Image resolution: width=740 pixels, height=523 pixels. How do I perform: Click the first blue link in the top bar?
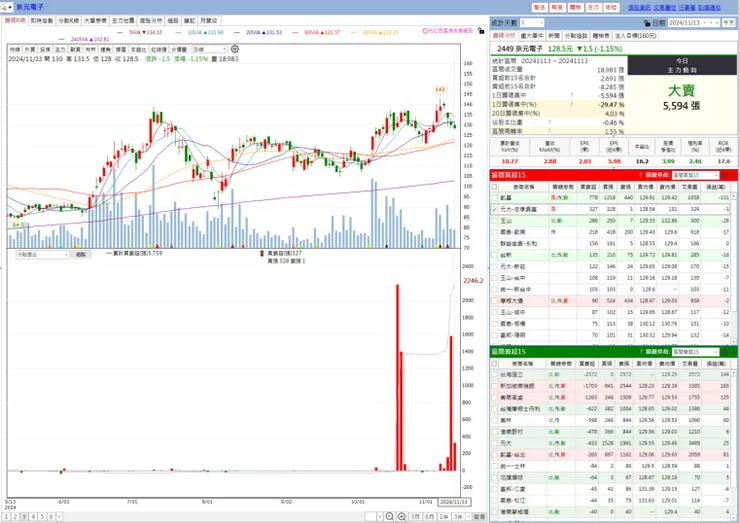(639, 8)
